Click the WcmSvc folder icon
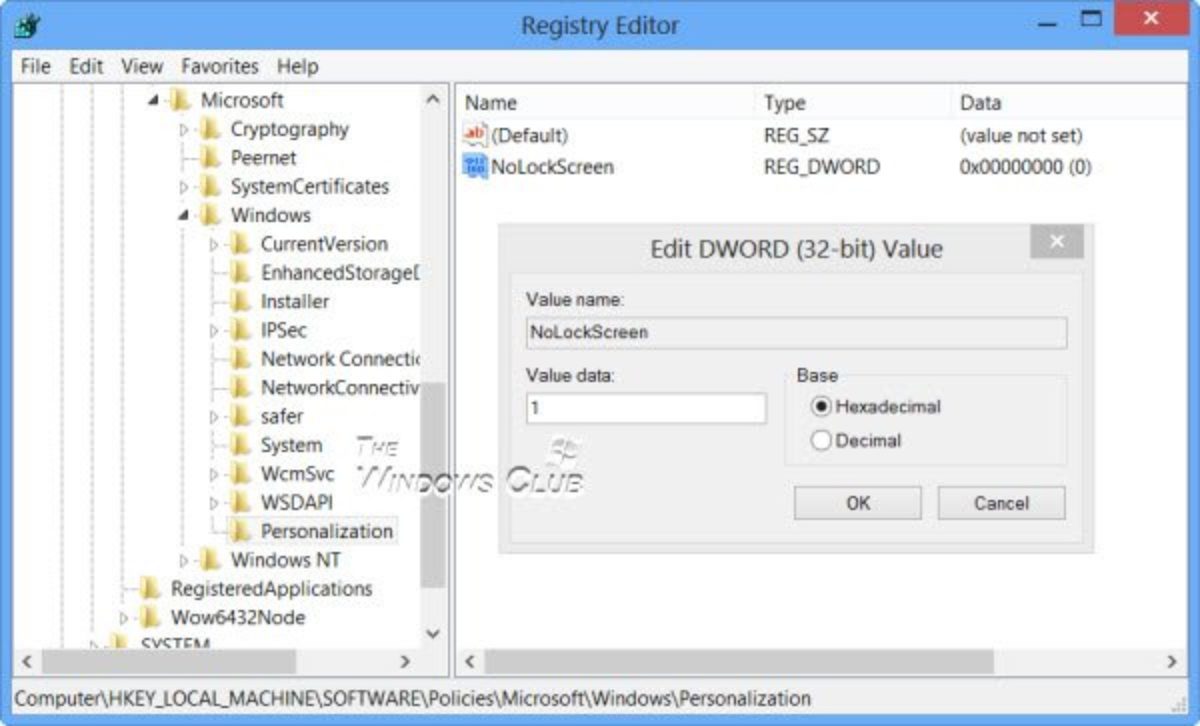The image size is (1200, 726). [x=240, y=474]
